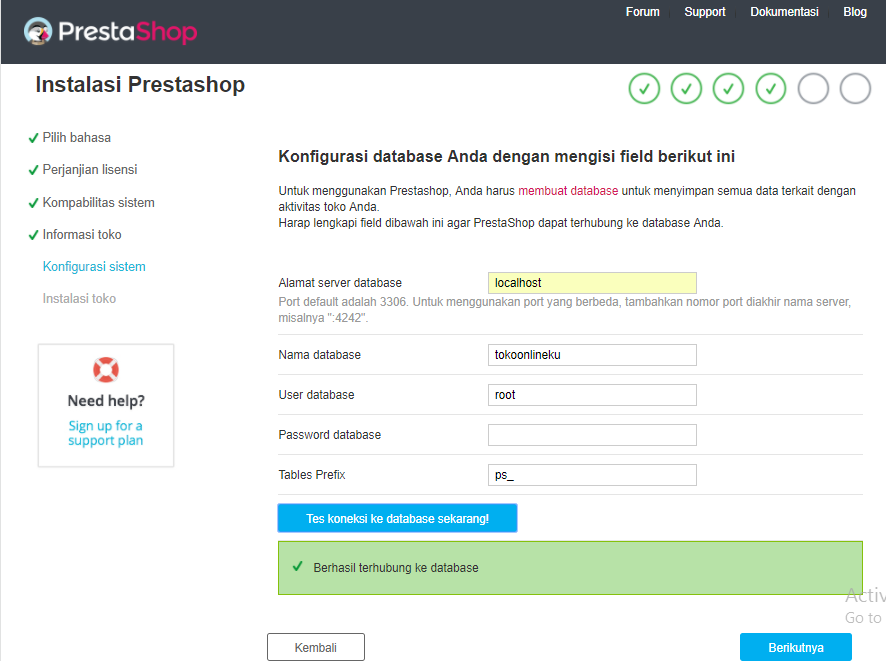This screenshot has width=886, height=661.
Task: Click the third completed step circle
Action: coord(728,89)
